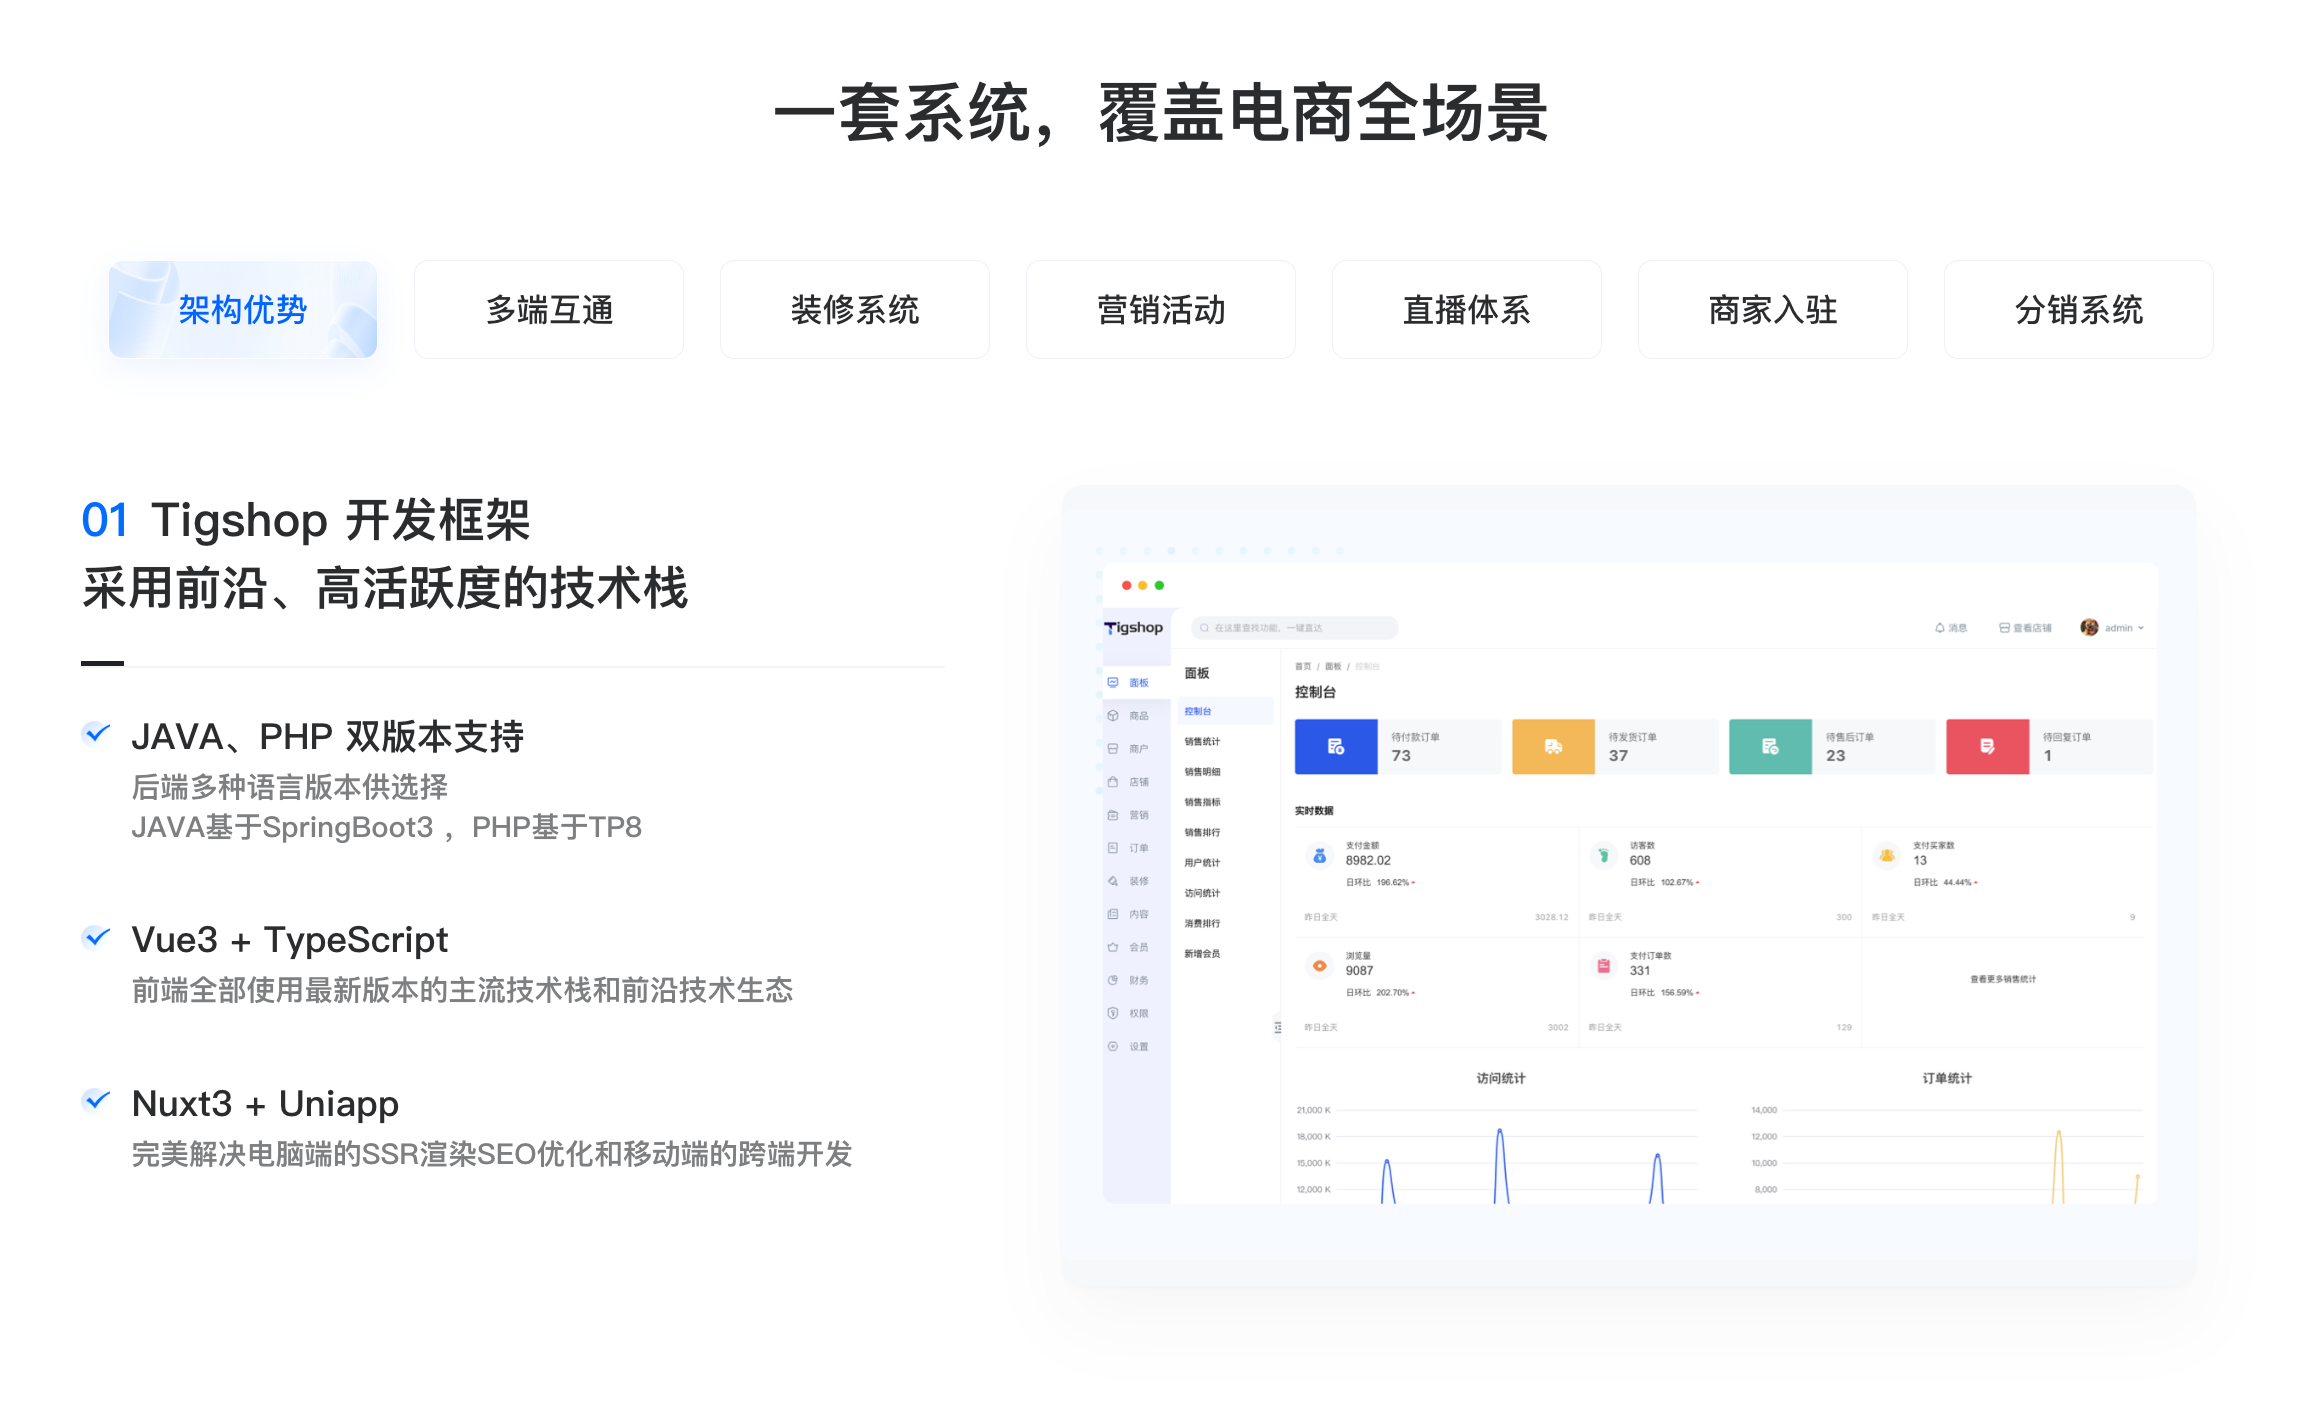Switch to the 多端互通 tab
2314x1406 pixels.
point(549,310)
